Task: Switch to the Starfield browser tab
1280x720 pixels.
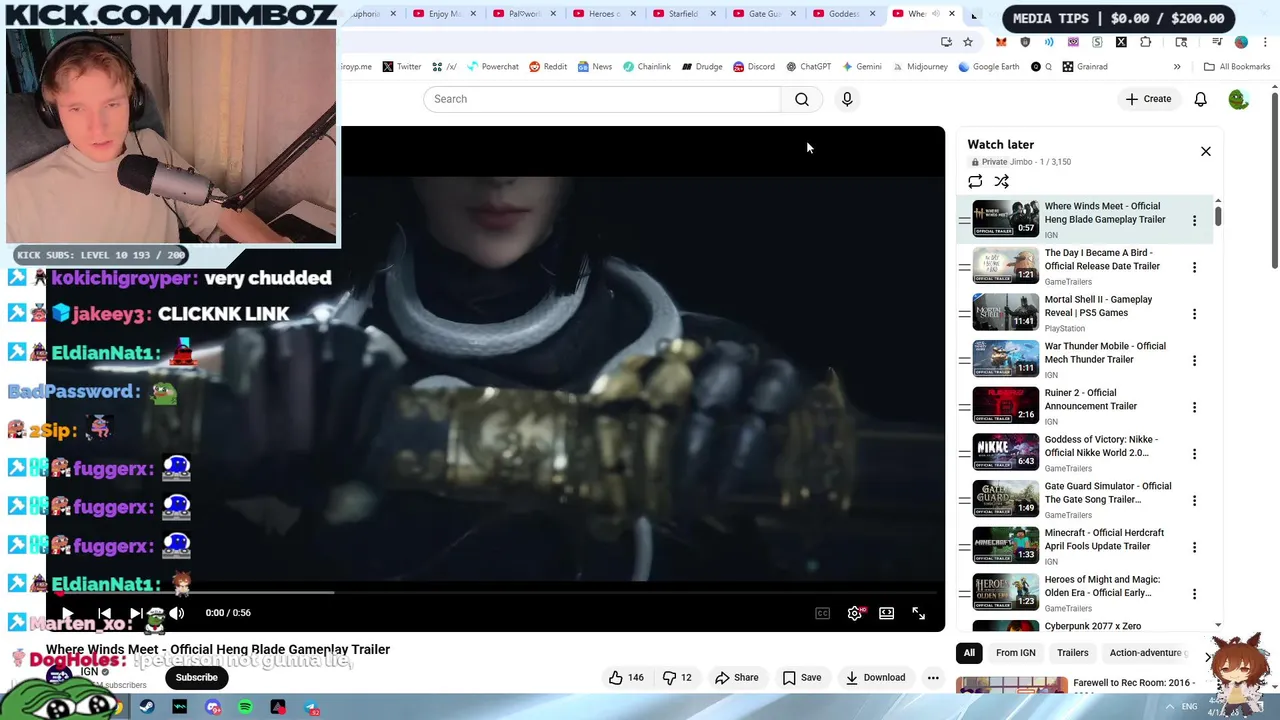Action: coord(684,14)
